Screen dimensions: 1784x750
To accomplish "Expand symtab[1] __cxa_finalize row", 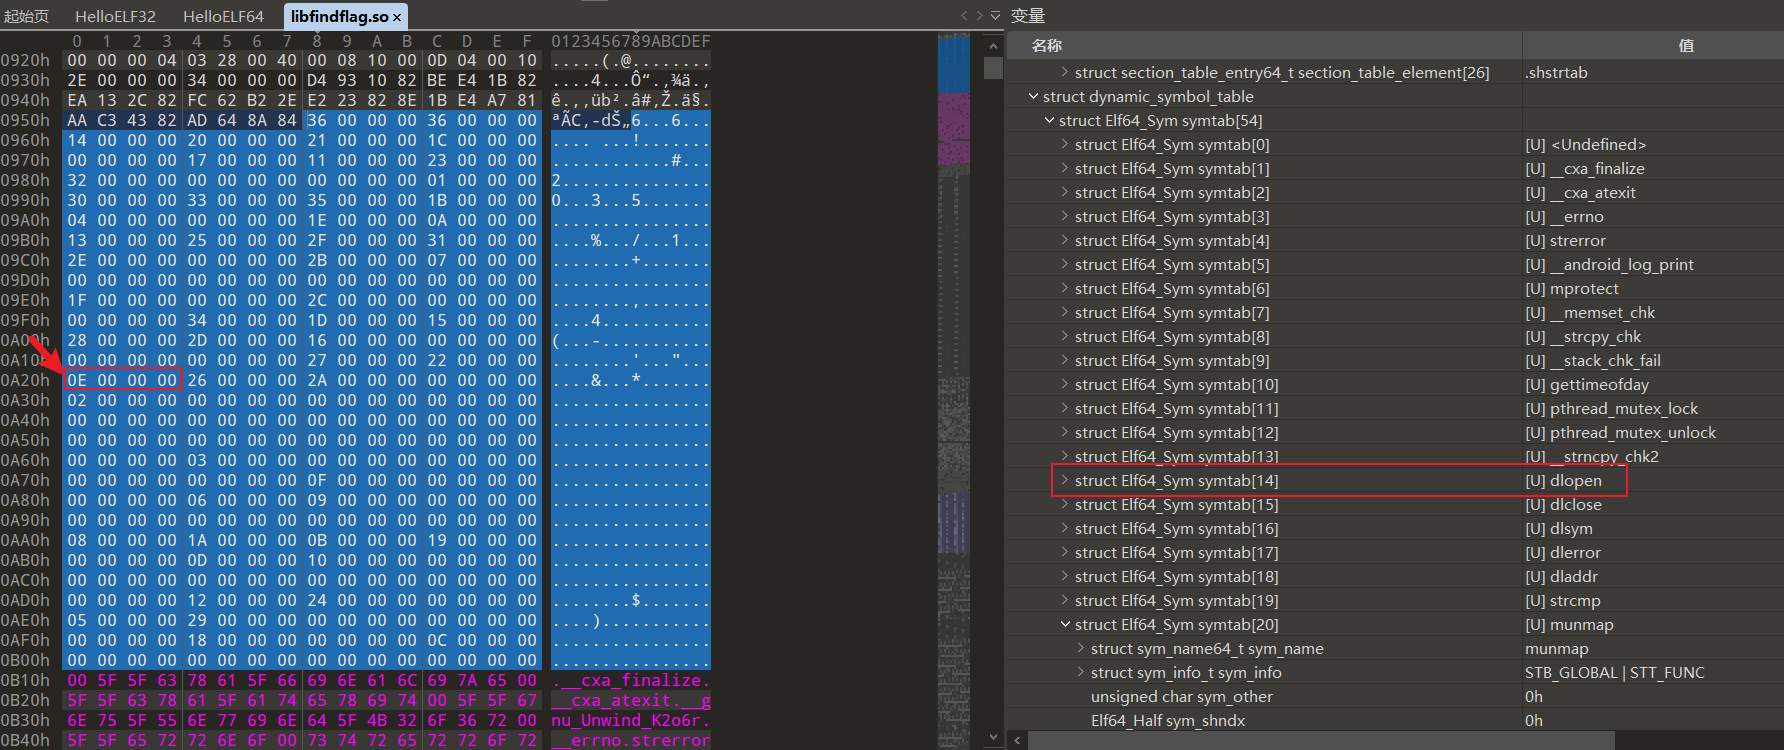I will (x=1065, y=168).
